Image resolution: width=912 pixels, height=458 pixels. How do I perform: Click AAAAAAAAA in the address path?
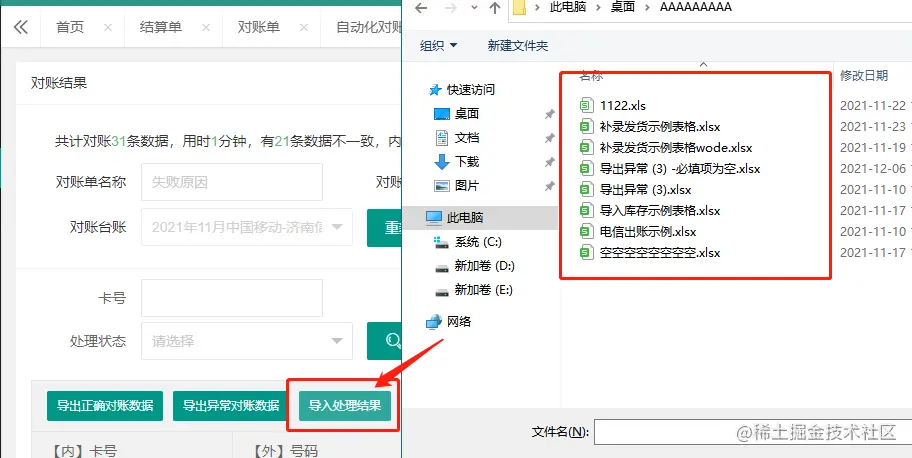(x=696, y=7)
